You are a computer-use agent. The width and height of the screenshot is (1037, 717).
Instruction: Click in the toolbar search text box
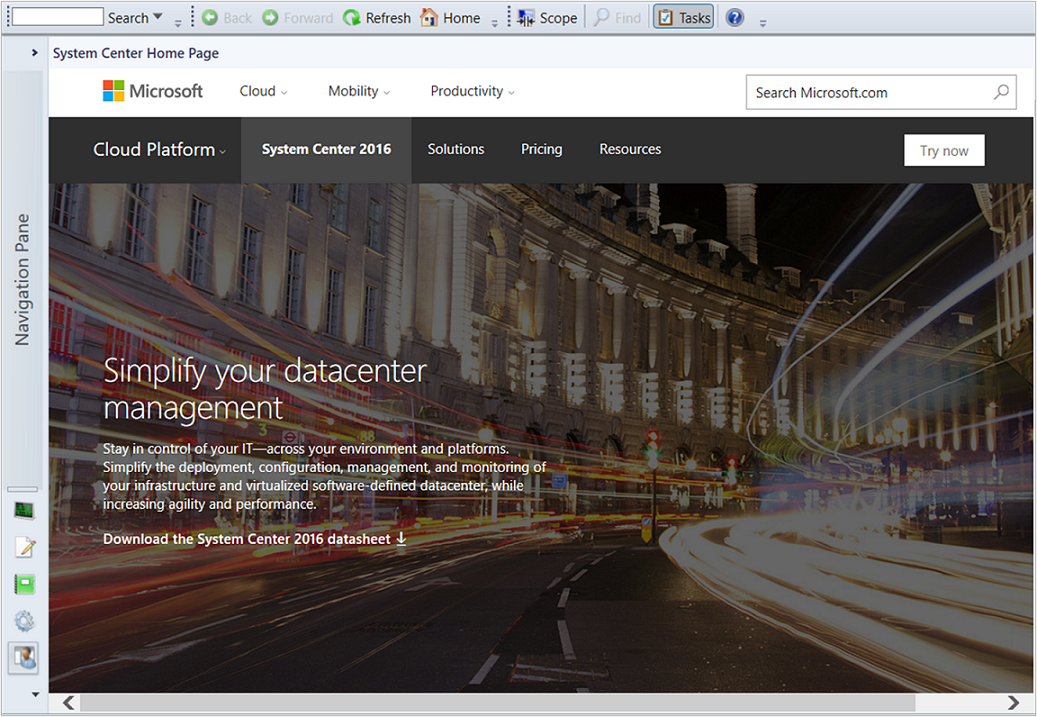click(58, 17)
